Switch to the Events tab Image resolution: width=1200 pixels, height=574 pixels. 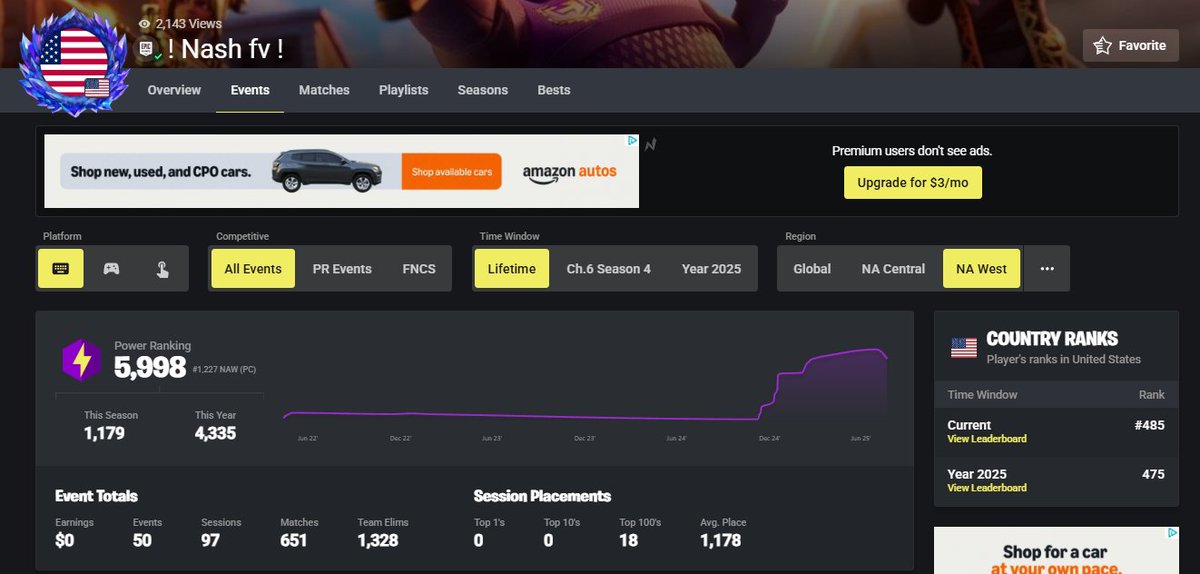click(x=250, y=90)
